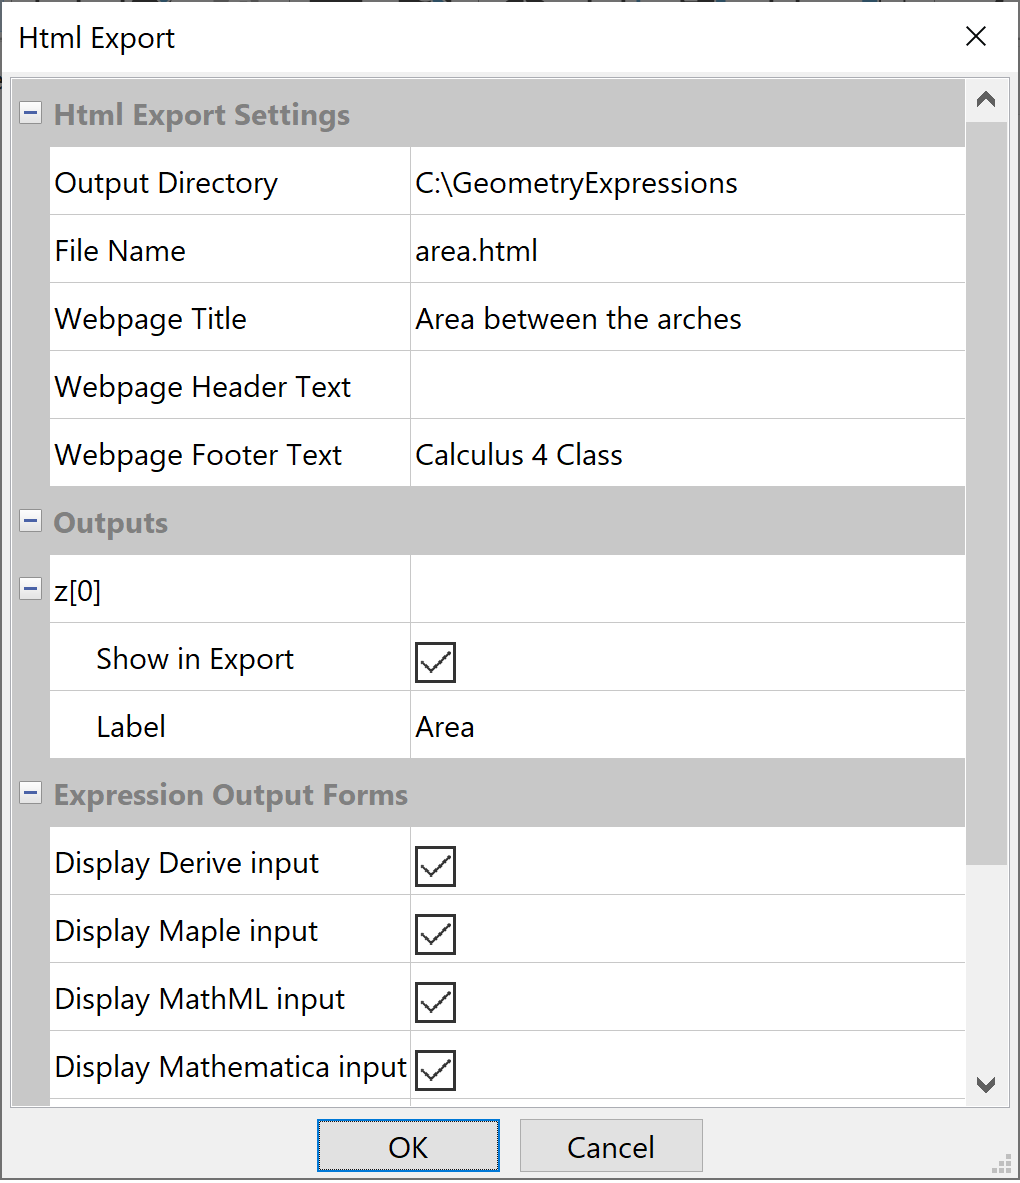
Task: Collapse the Outputs section
Action: pyautogui.click(x=30, y=521)
